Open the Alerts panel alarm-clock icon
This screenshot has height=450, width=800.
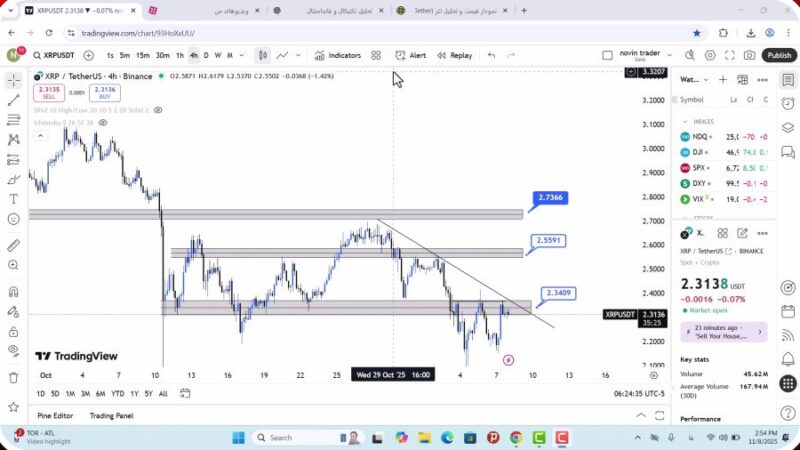[x=788, y=103]
